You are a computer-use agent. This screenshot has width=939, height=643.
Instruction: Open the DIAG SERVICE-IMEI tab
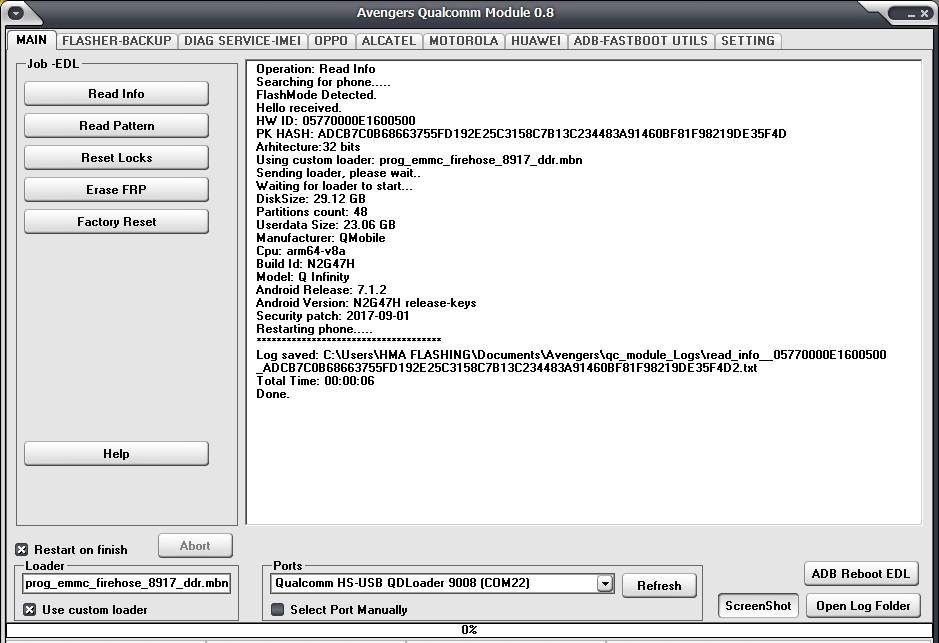pos(243,41)
